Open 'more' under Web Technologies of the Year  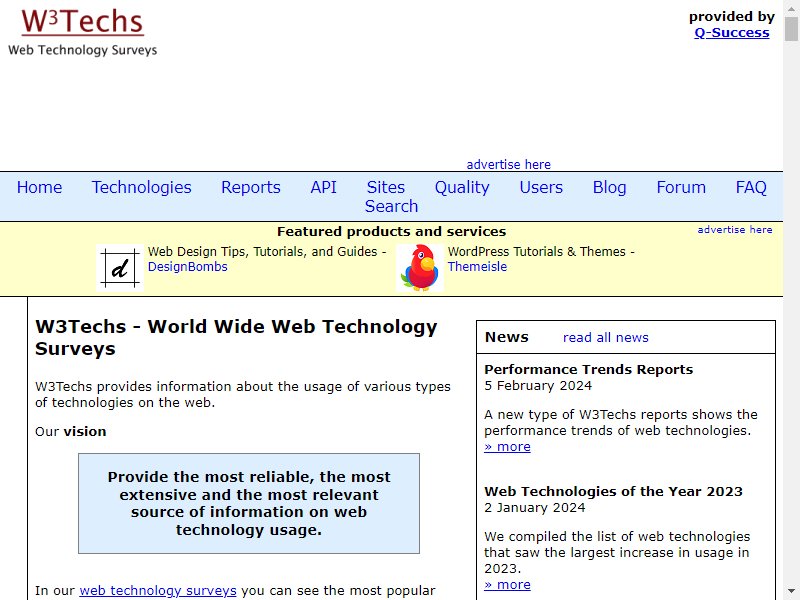[x=507, y=584]
